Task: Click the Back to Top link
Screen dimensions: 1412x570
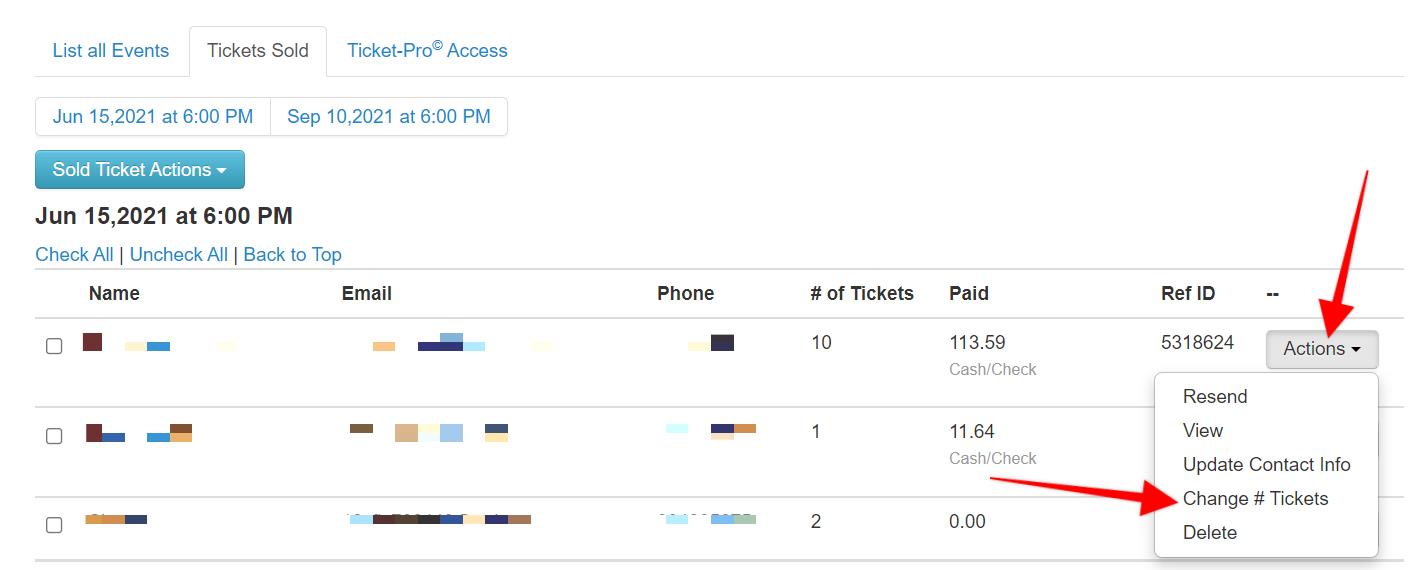Action: [x=292, y=254]
